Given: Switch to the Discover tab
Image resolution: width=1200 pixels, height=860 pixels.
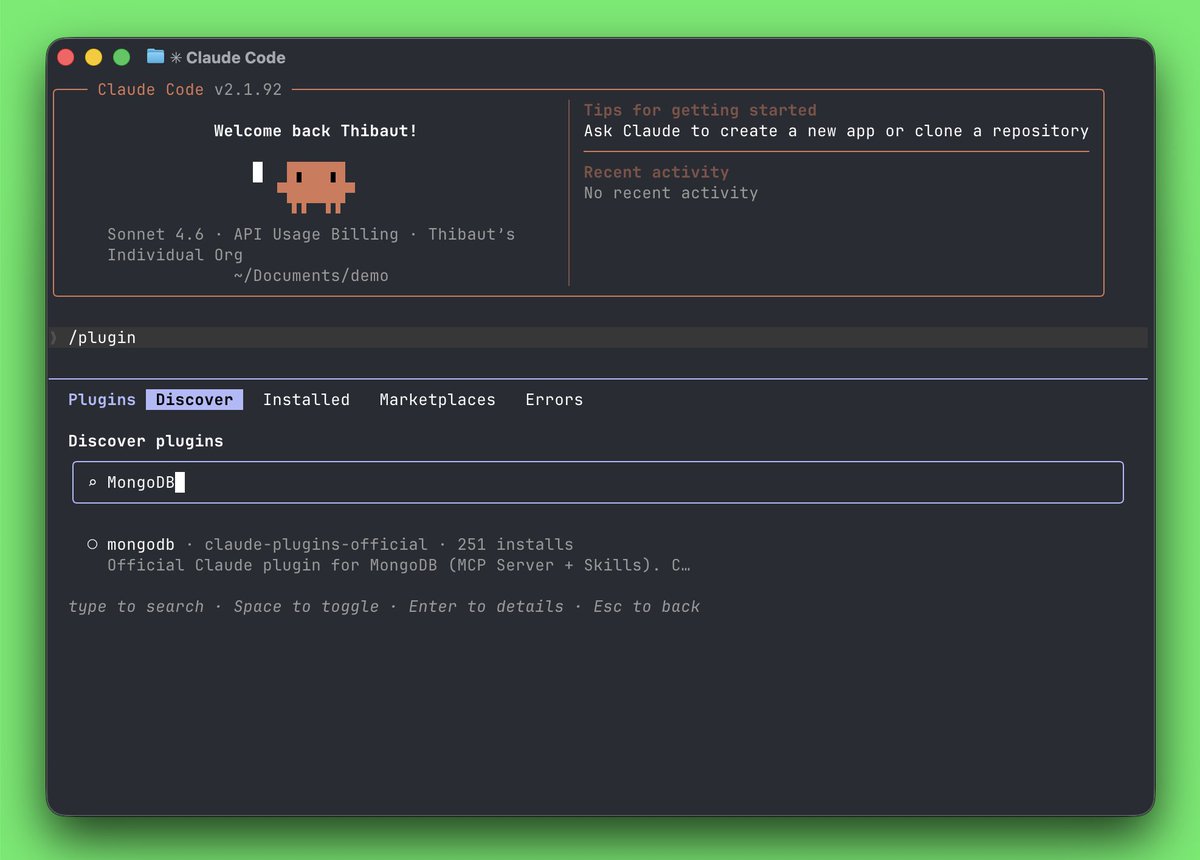Looking at the screenshot, I should point(194,400).
